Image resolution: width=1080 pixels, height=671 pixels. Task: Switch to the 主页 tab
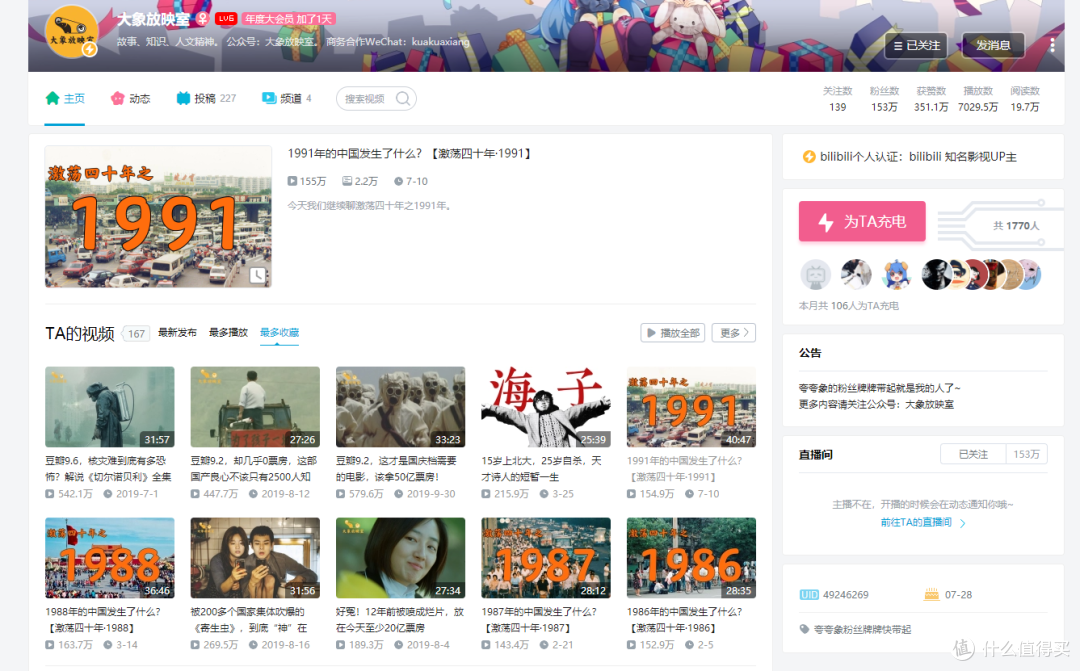pyautogui.click(x=65, y=99)
